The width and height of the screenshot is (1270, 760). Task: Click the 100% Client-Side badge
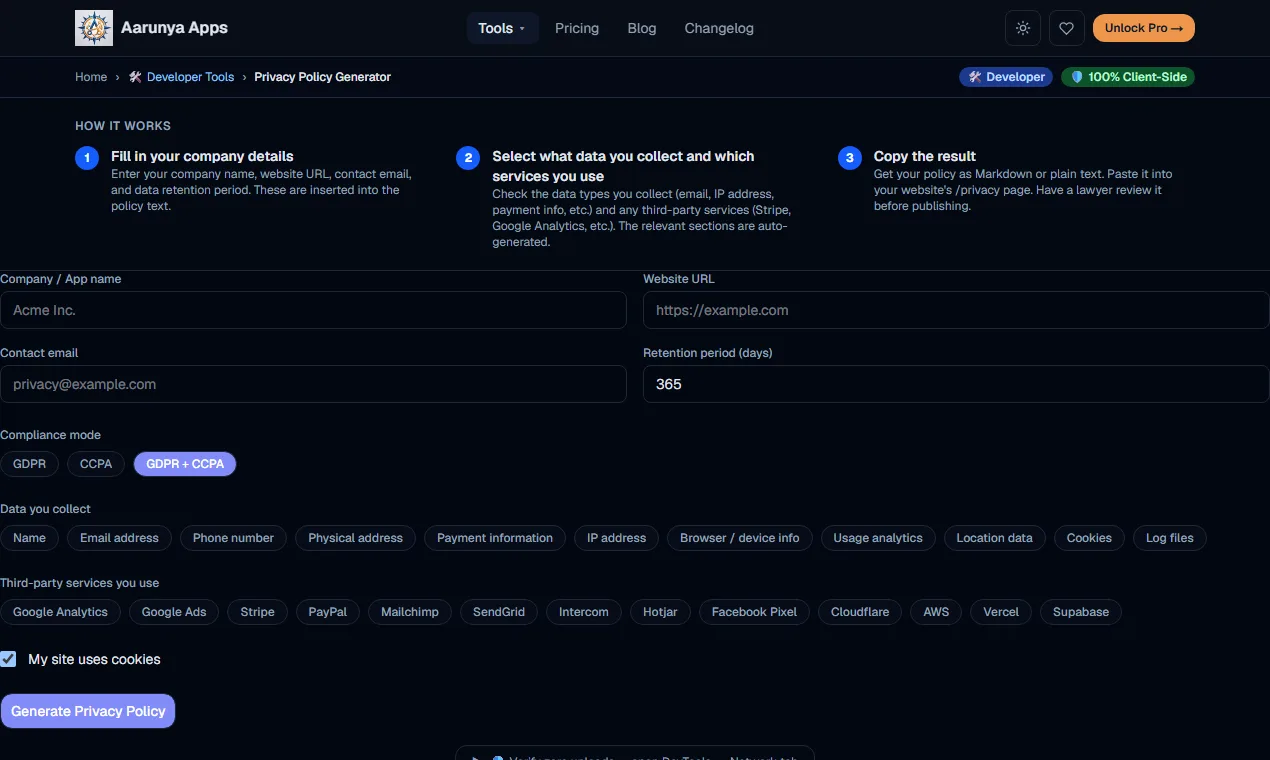pyautogui.click(x=1128, y=77)
